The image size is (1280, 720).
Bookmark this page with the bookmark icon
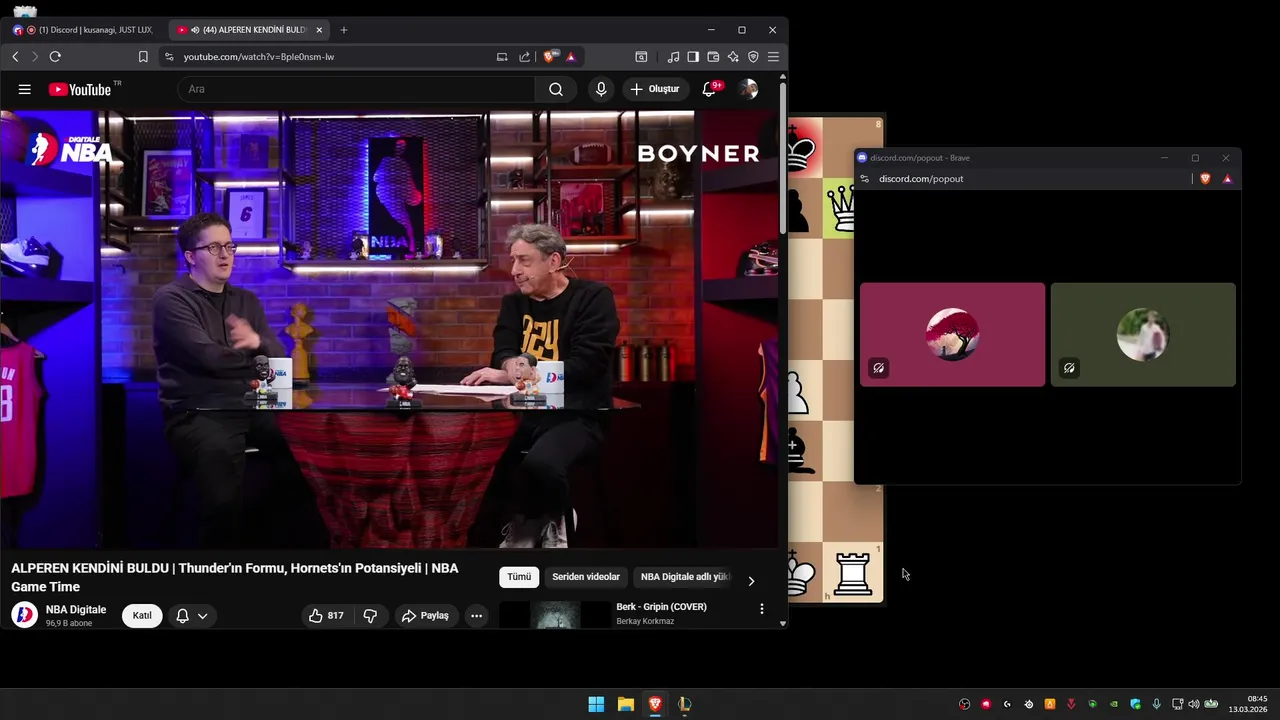143,57
